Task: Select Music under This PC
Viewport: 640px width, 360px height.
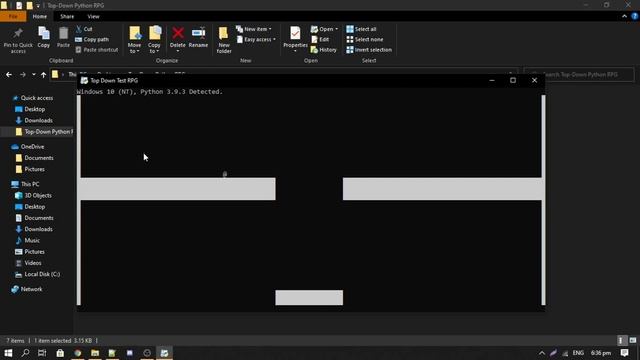Action: tap(27, 240)
